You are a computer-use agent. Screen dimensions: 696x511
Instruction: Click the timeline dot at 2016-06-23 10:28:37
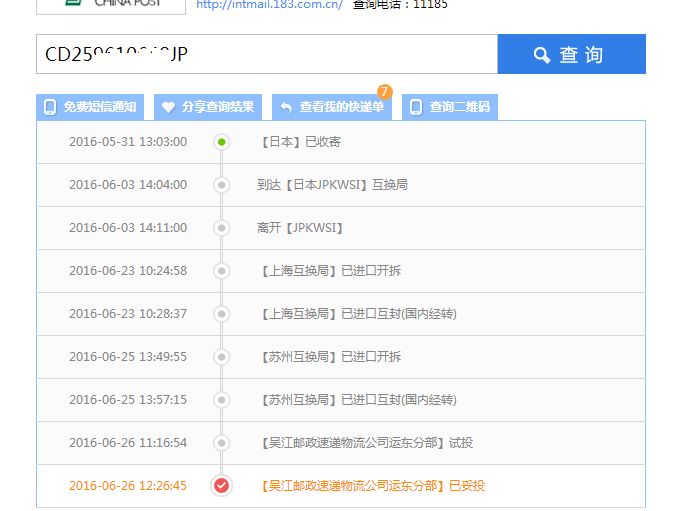(221, 314)
